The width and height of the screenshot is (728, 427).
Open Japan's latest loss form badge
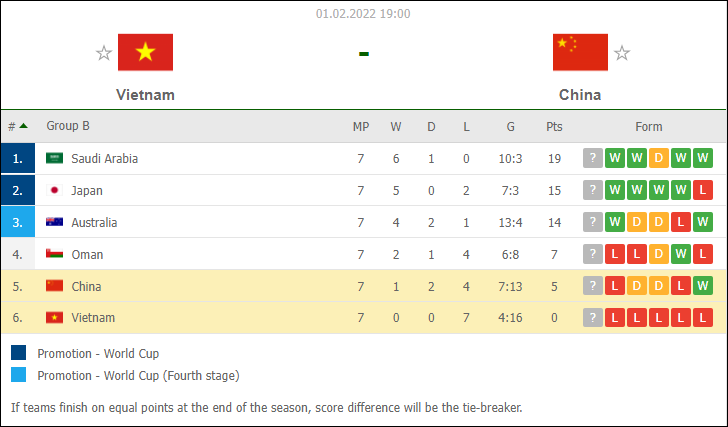[702, 190]
